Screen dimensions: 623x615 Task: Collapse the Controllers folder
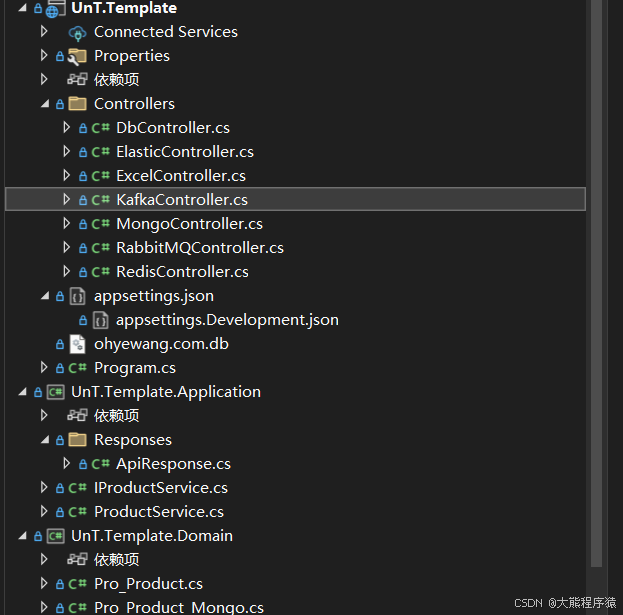coord(45,104)
